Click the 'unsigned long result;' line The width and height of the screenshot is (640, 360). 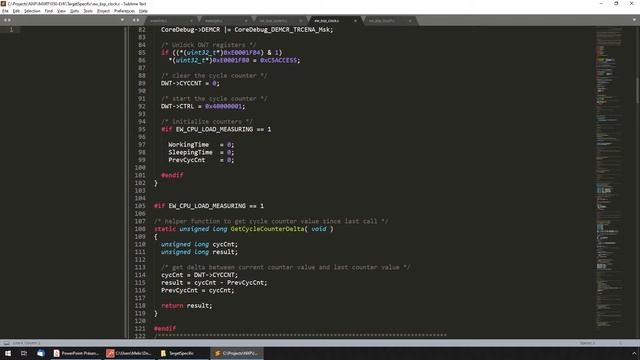[199, 252]
